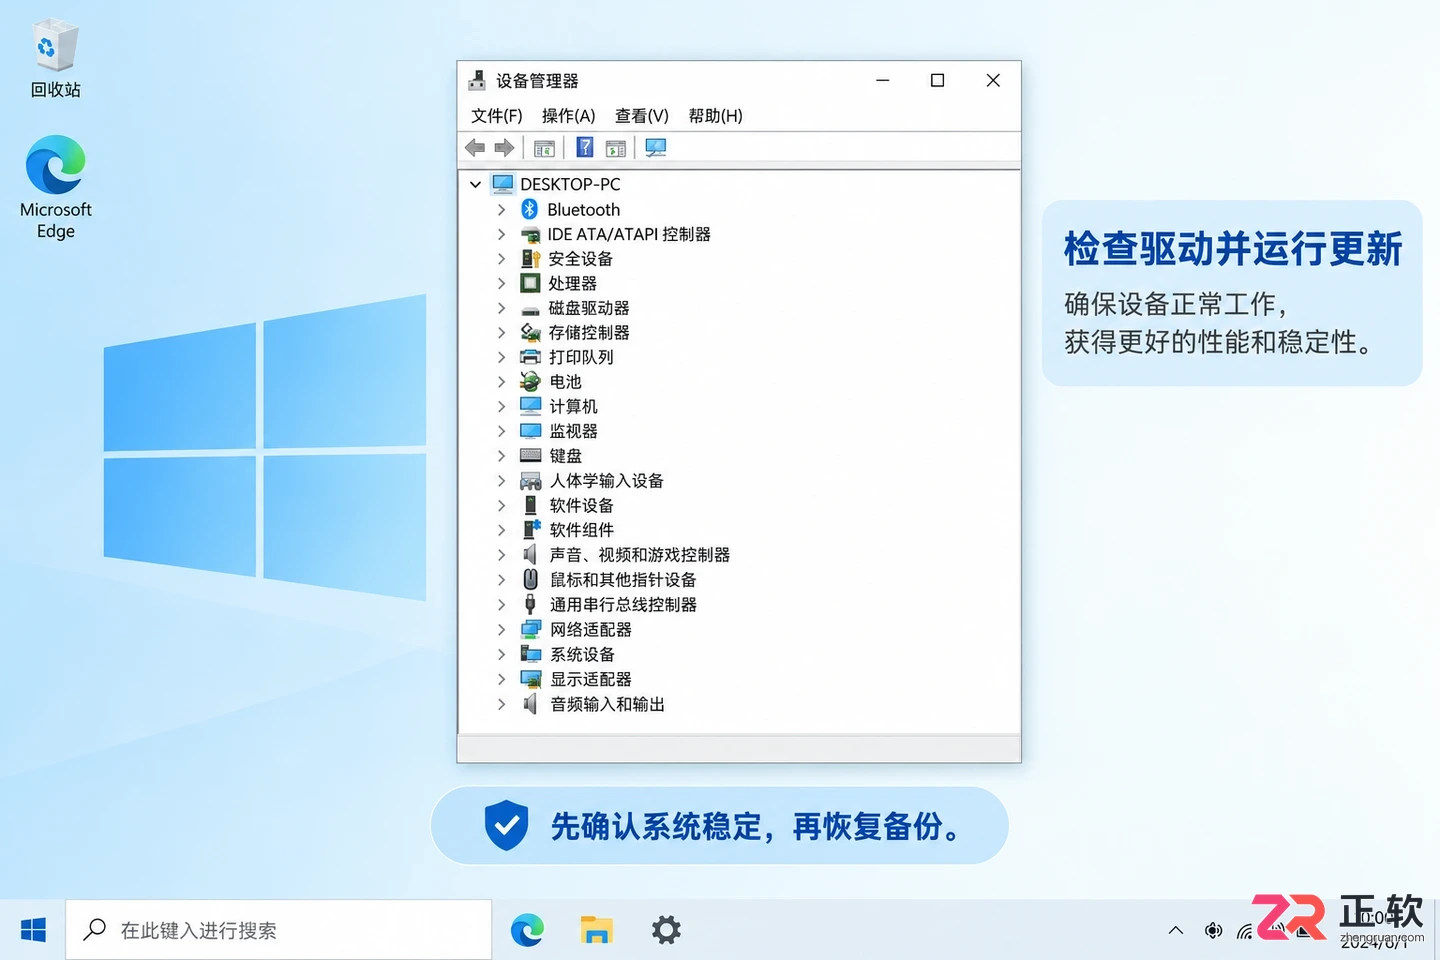The height and width of the screenshot is (960, 1440).
Task: Click the 电池 battery icon
Action: pos(530,381)
